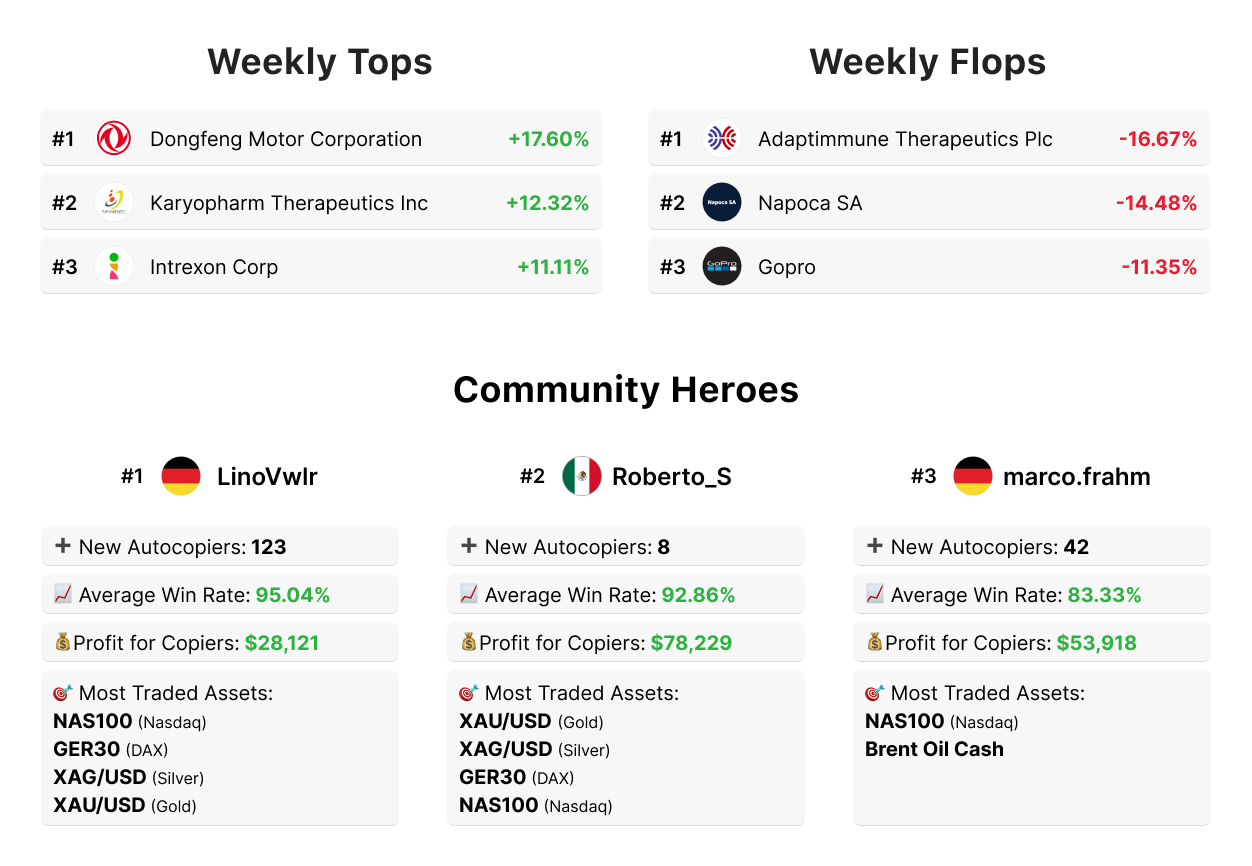Image resolution: width=1252 pixels, height=866 pixels.
Task: Click the target icon in LinoVwlr's Most Traded Assets
Action: click(63, 692)
